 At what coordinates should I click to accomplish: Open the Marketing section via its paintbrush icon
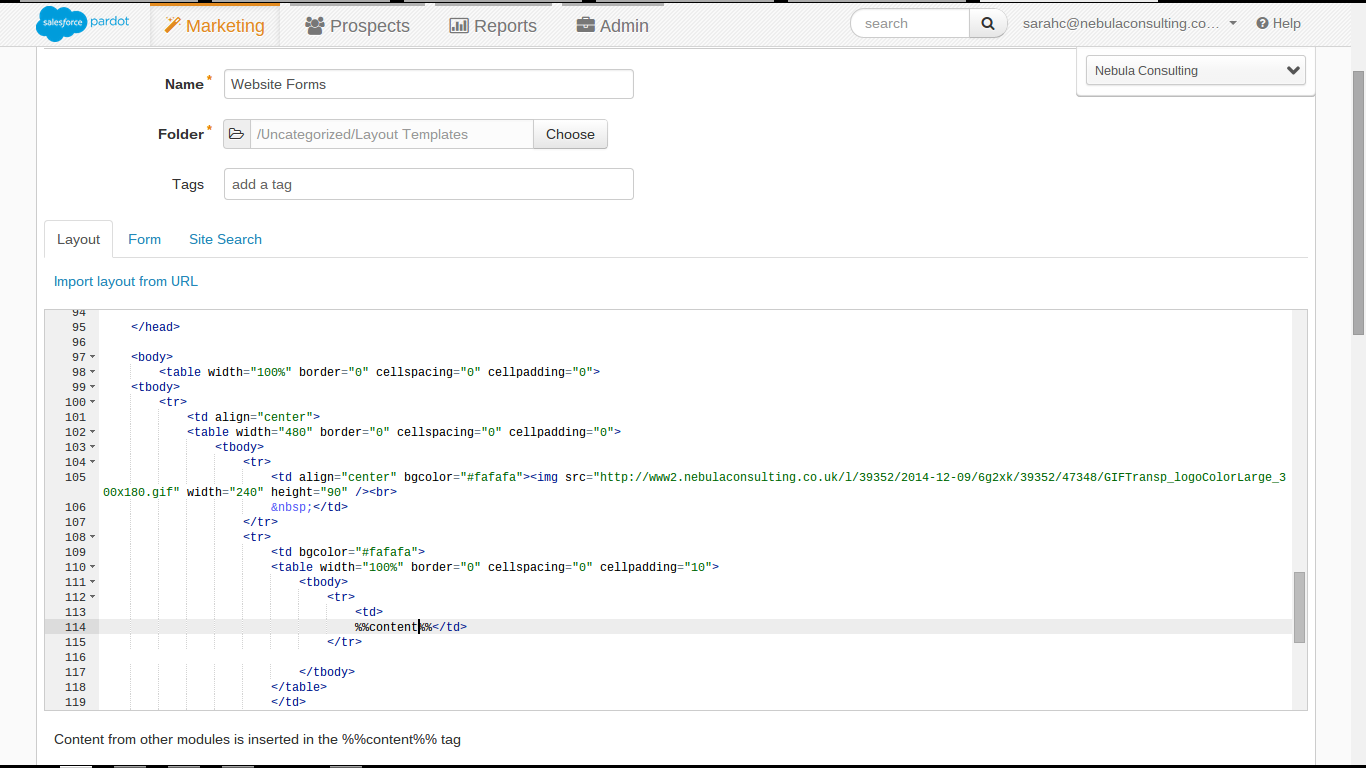click(172, 25)
